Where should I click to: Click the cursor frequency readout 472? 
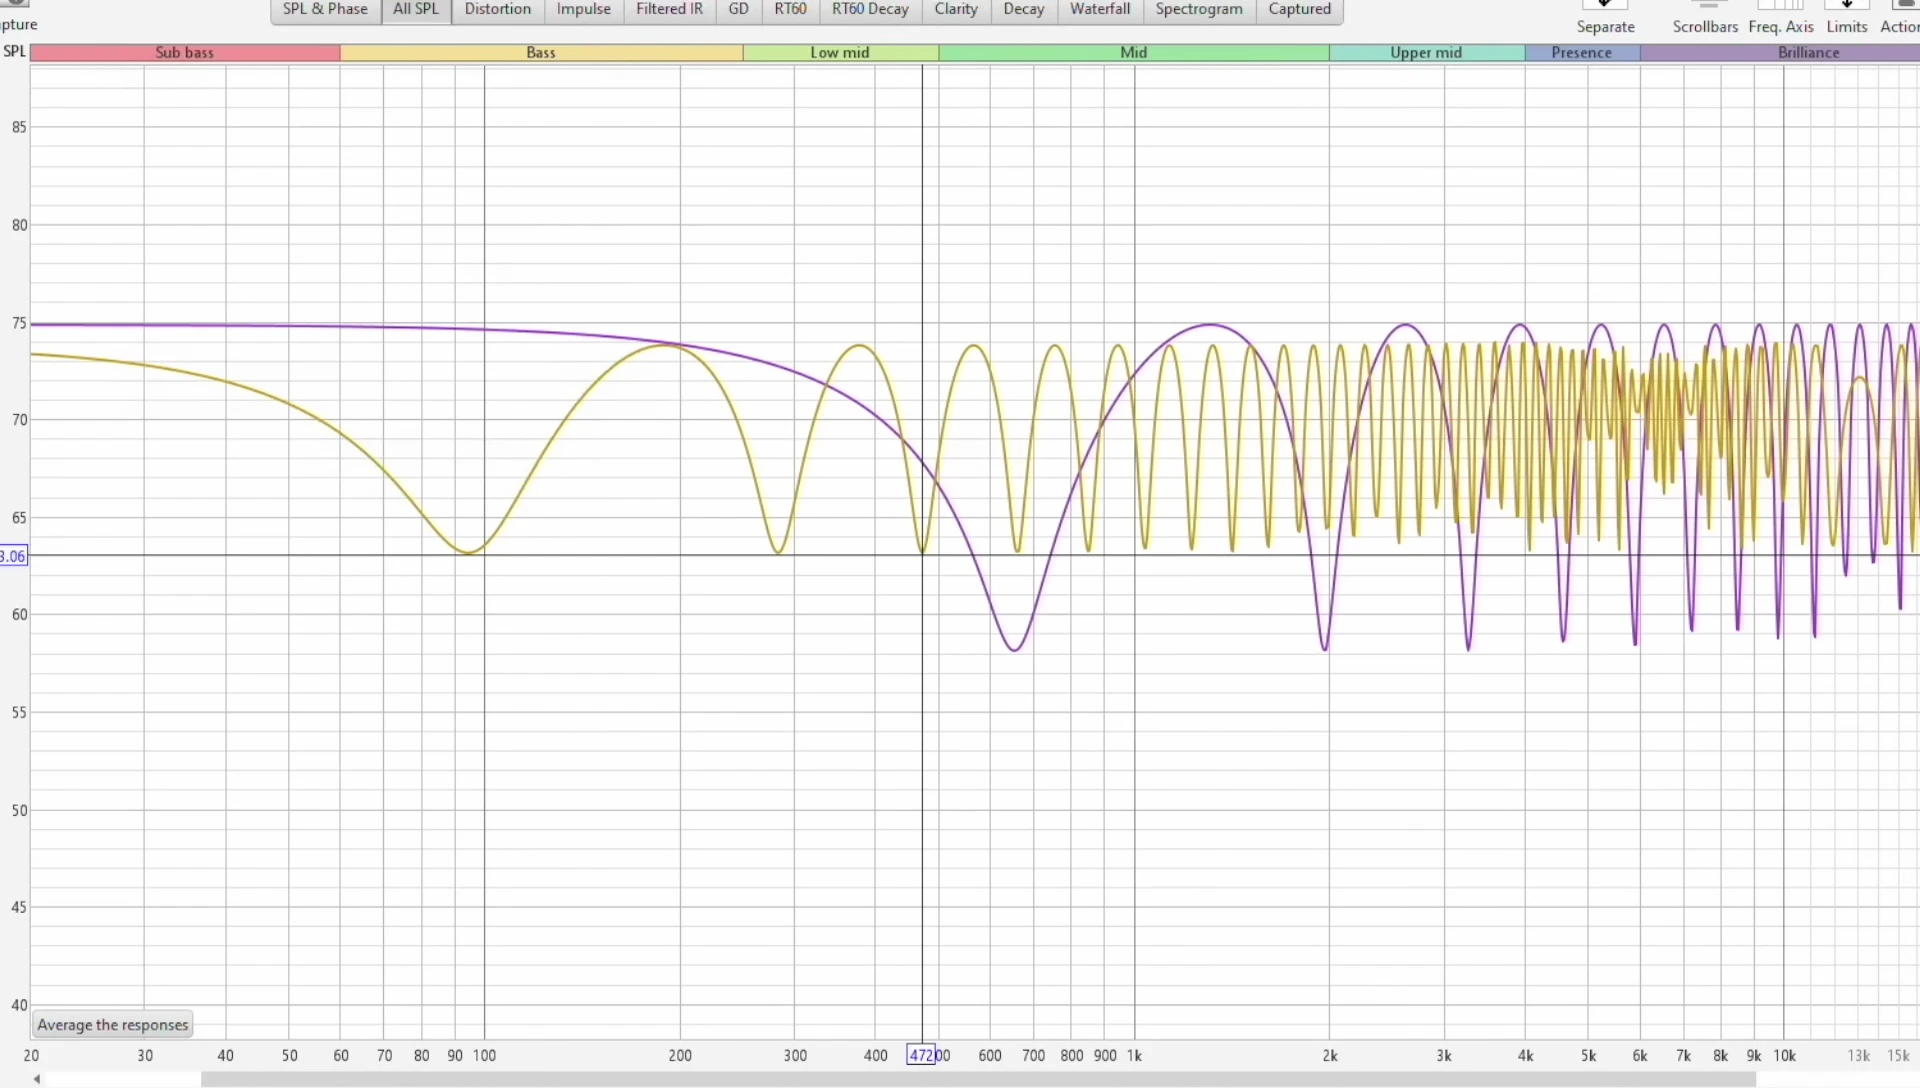pyautogui.click(x=921, y=1055)
